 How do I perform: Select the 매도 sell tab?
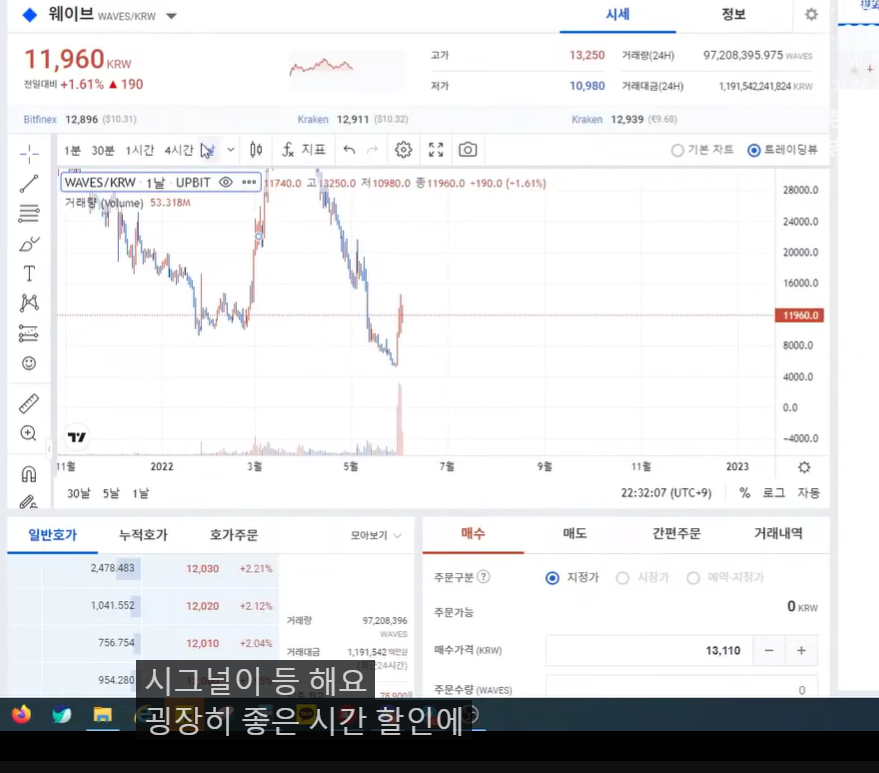click(x=575, y=534)
